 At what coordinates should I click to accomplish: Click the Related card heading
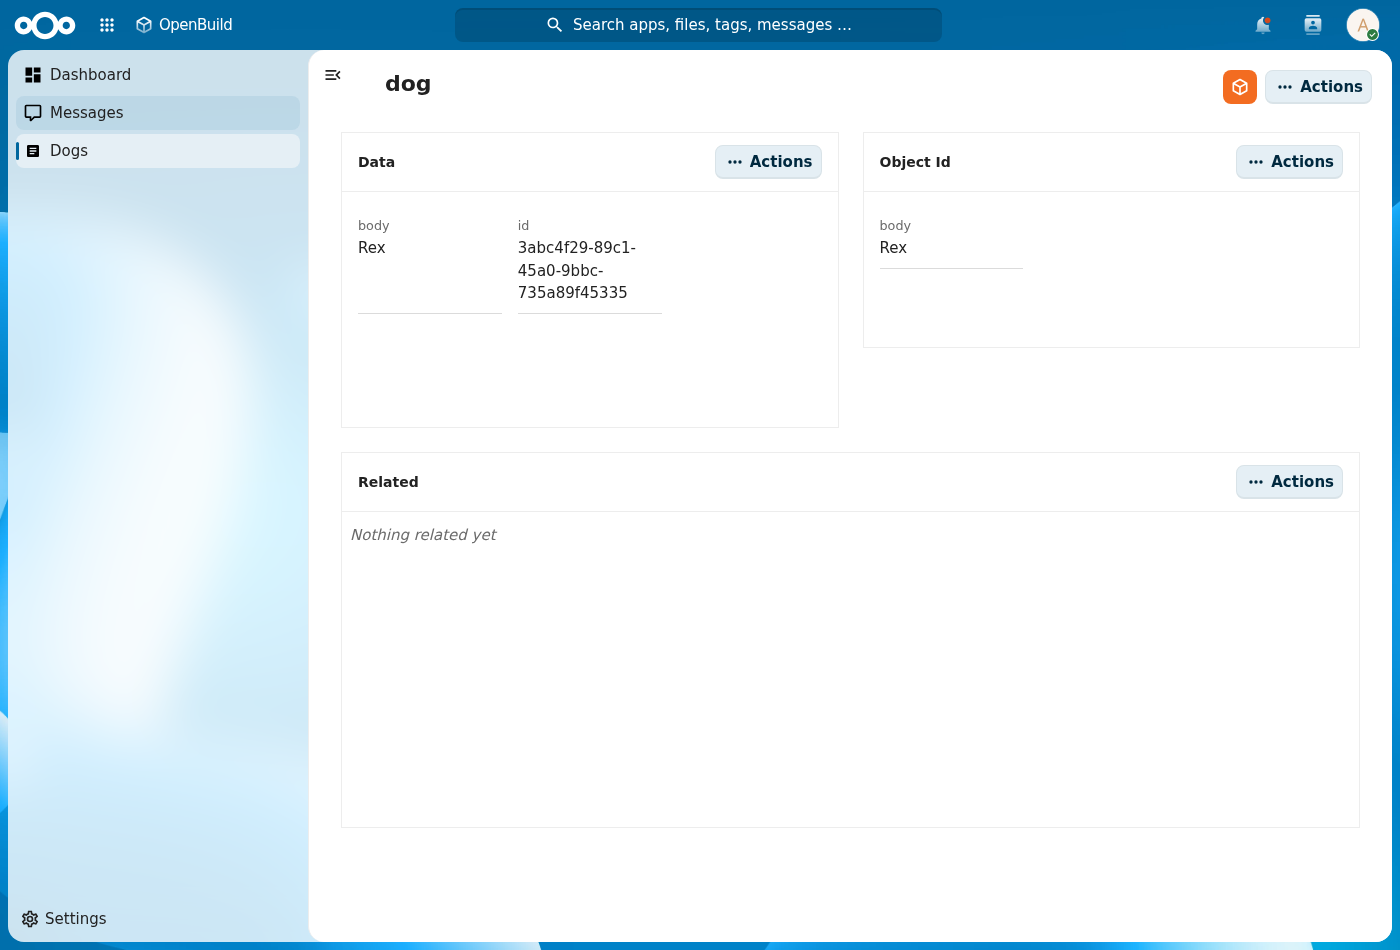(388, 482)
